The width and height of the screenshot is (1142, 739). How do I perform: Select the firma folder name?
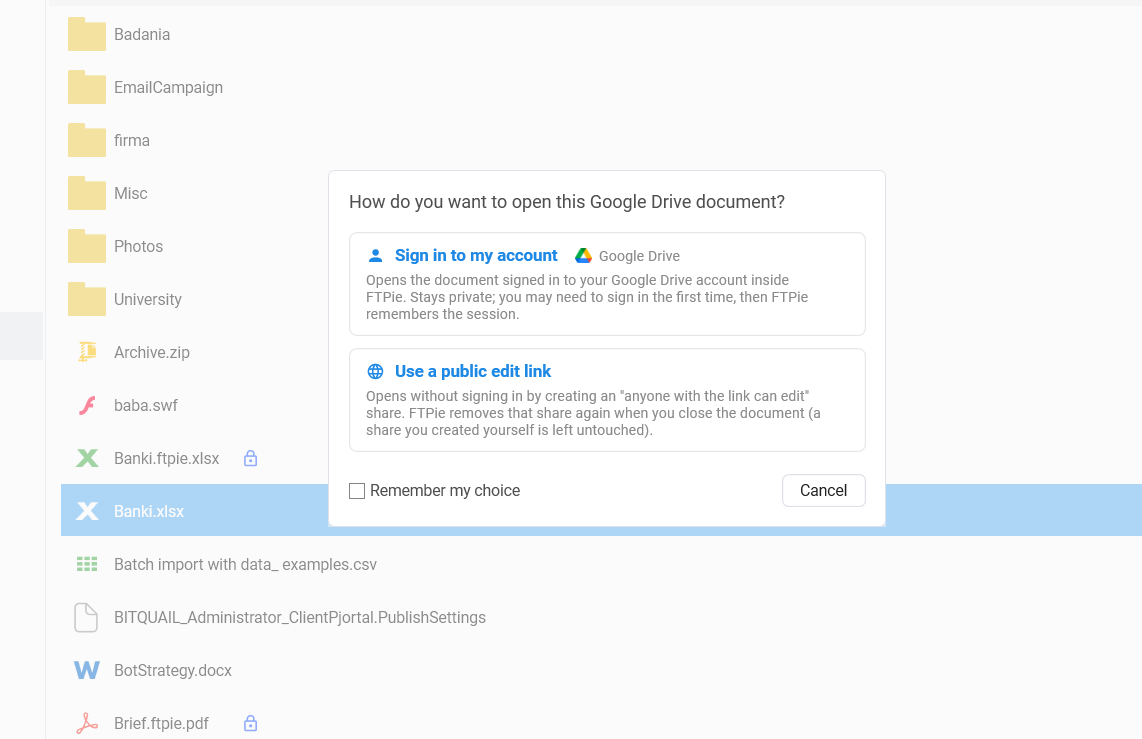(132, 141)
